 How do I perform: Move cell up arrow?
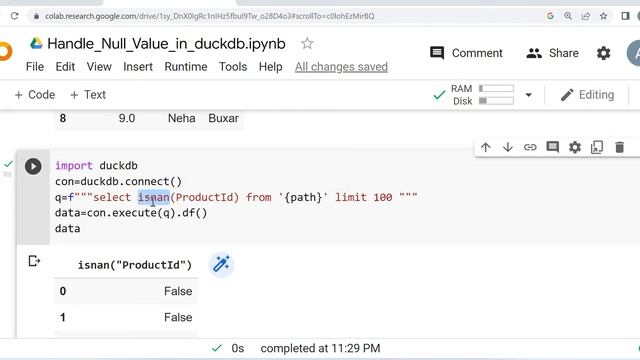pyautogui.click(x=485, y=147)
